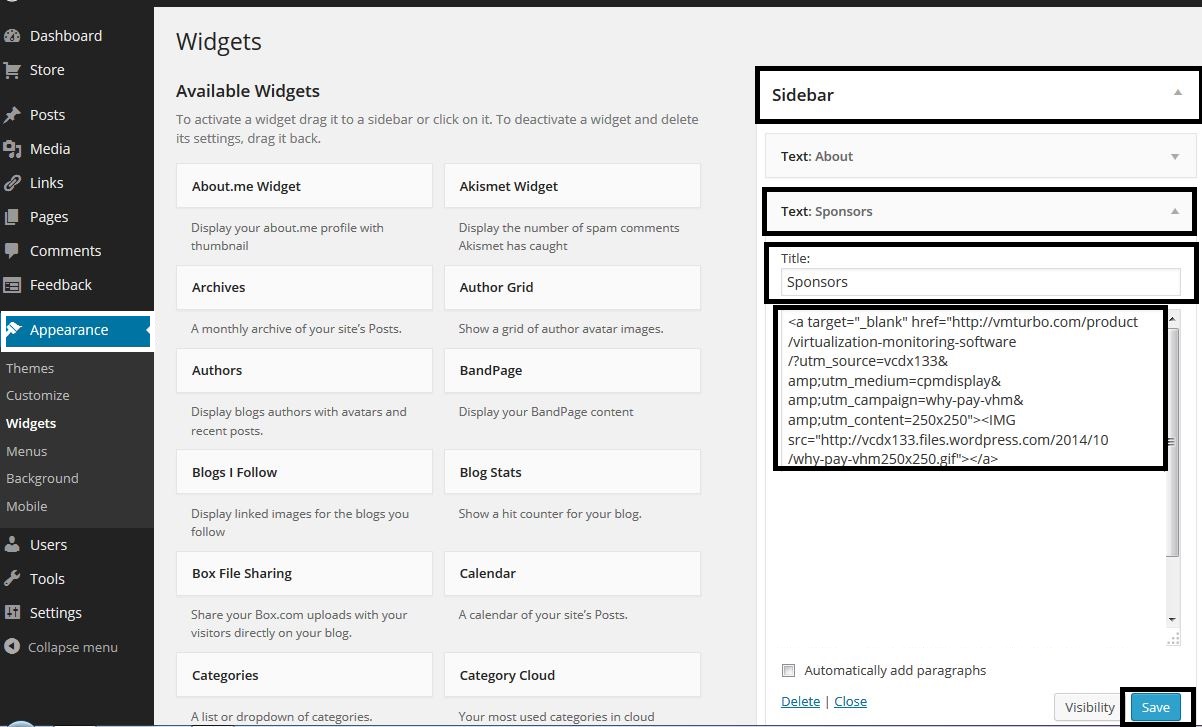Screen dimensions: 1202x727
Task: Open the Visibility settings button
Action: click(1089, 707)
